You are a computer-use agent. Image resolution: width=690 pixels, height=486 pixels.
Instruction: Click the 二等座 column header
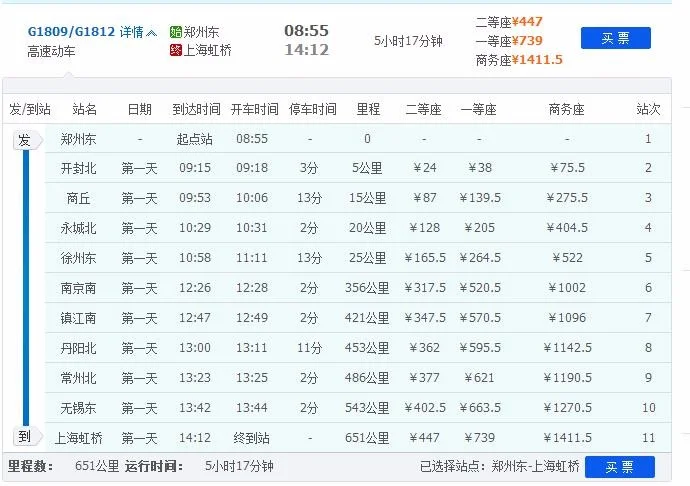[x=423, y=109]
